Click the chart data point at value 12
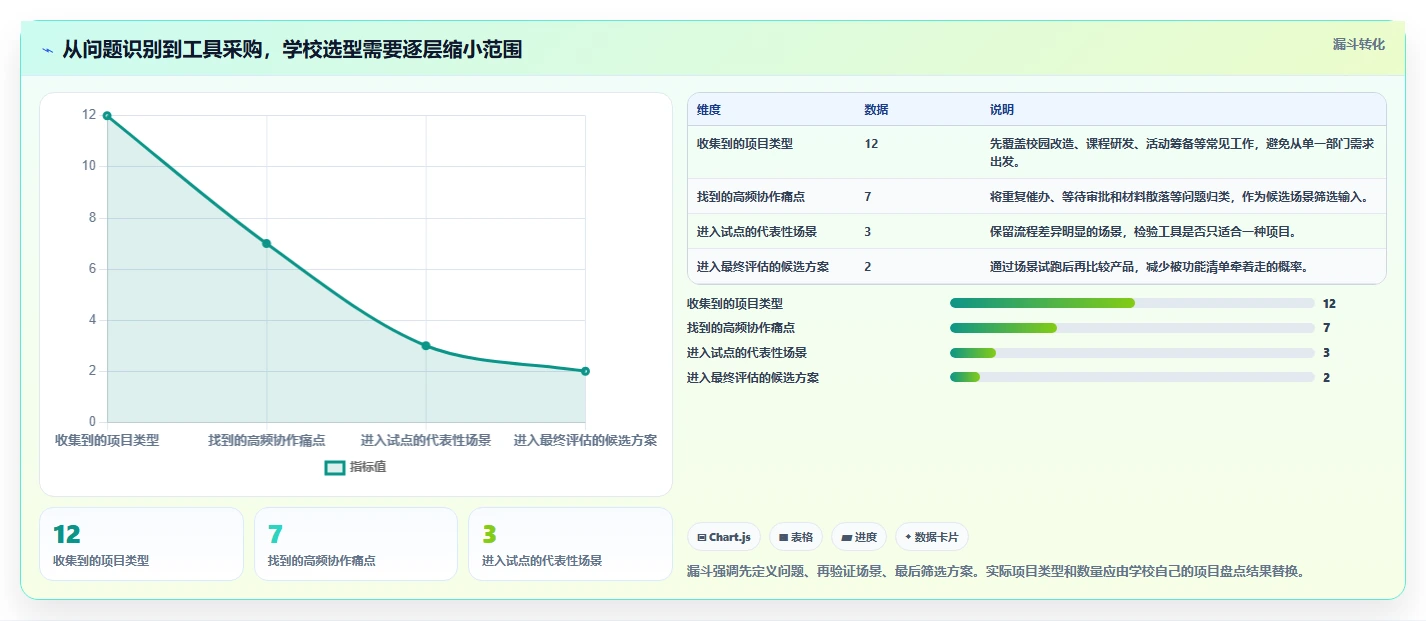Viewport: 1426px width, 621px height. tap(107, 115)
